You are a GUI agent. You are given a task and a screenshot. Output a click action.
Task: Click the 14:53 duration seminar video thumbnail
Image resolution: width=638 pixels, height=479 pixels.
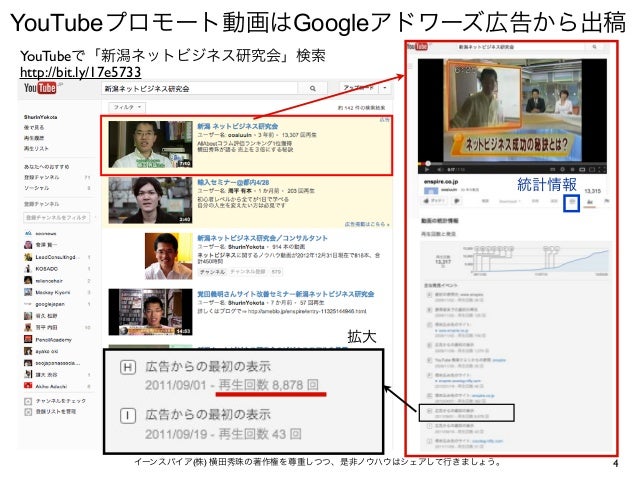pos(150,312)
